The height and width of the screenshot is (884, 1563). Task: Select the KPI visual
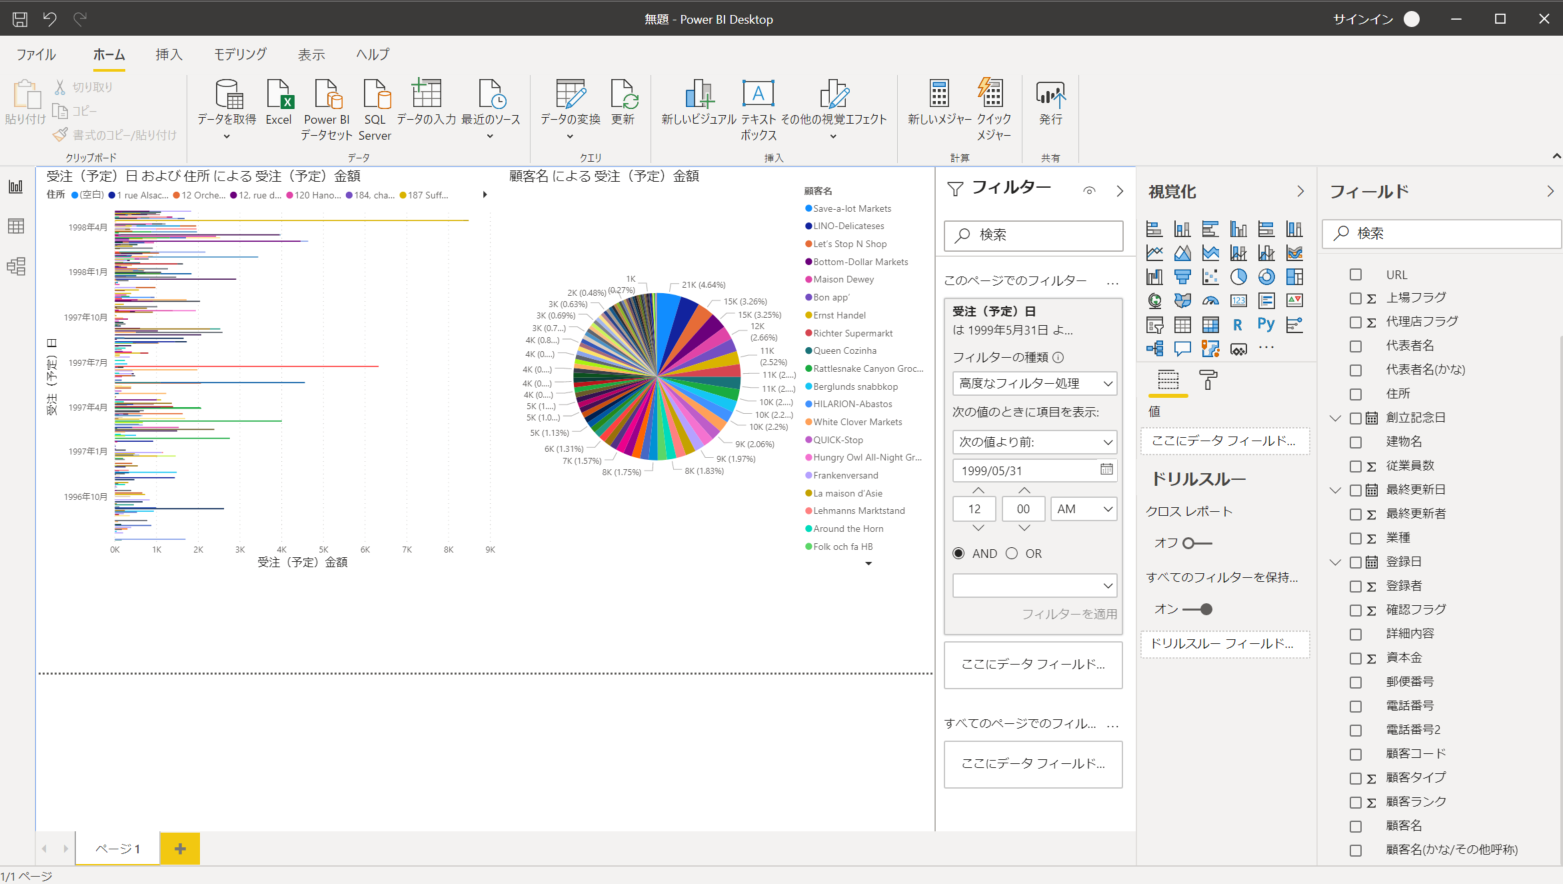click(1294, 300)
